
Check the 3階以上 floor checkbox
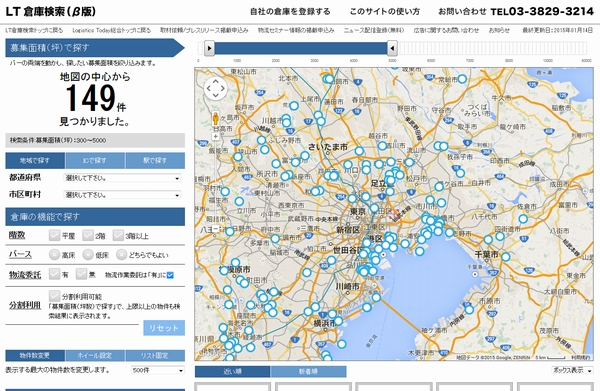(118, 235)
